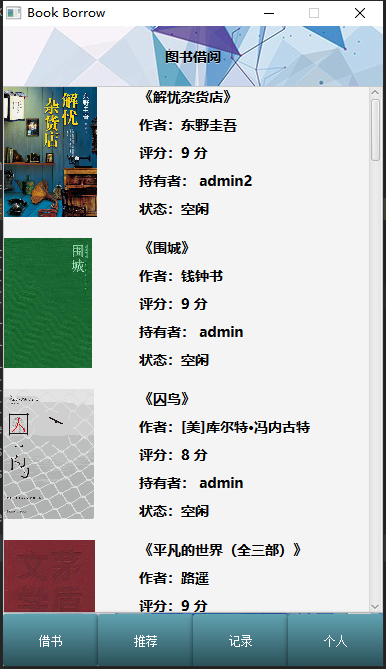Click the holder name admin2

pos(226,181)
